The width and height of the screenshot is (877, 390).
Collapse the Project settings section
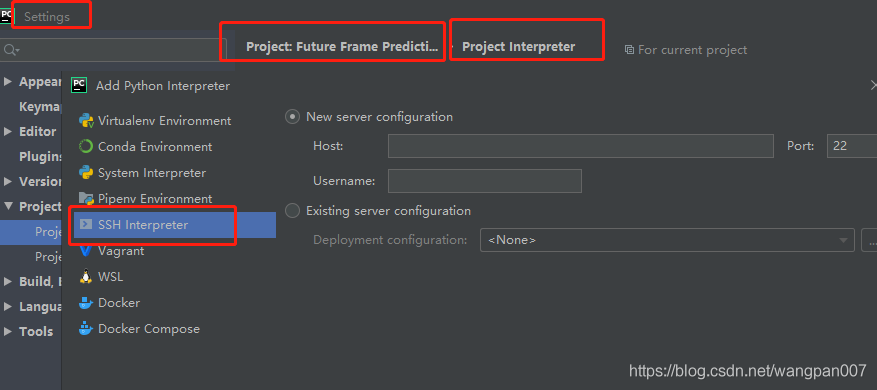7,206
